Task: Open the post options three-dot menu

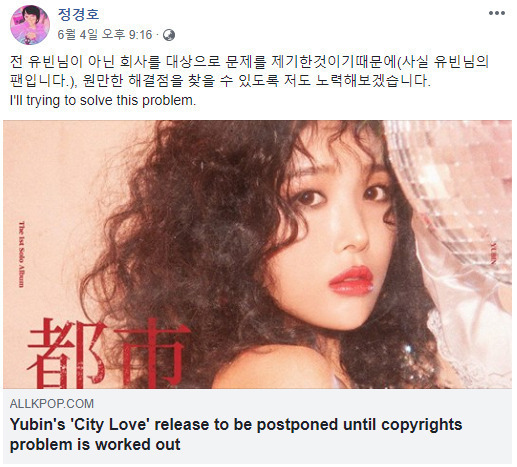Action: click(x=497, y=13)
